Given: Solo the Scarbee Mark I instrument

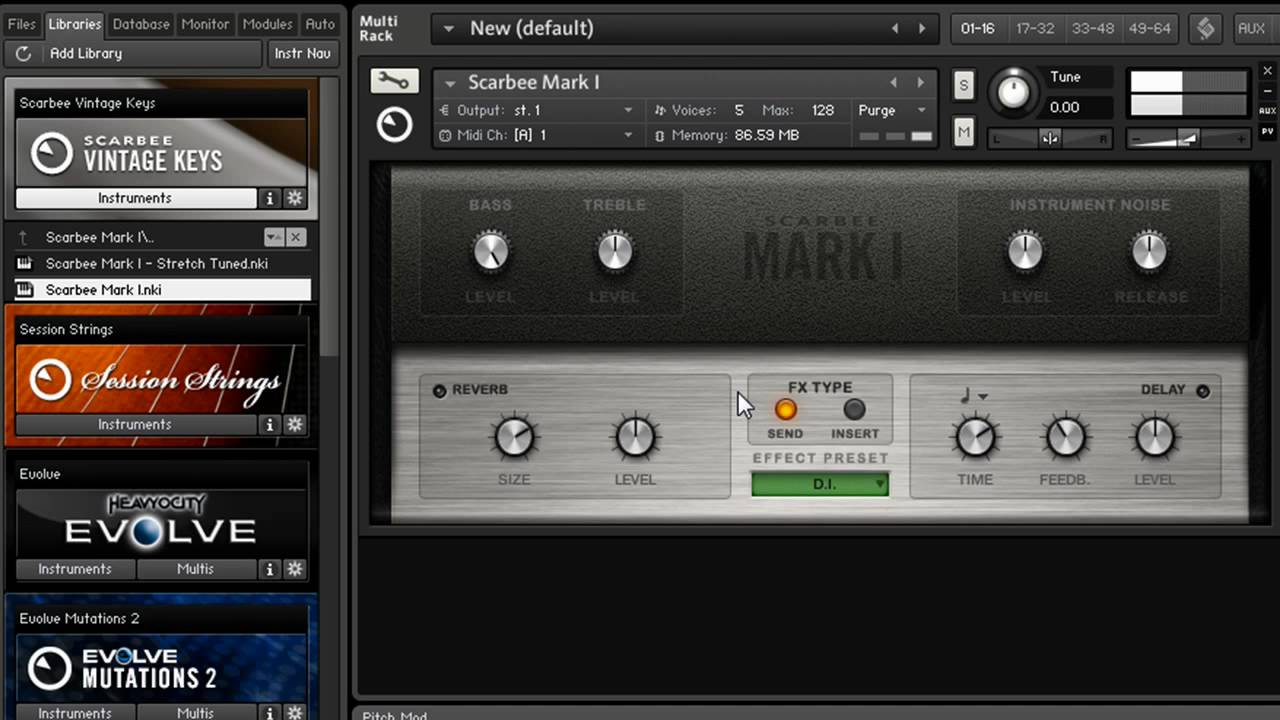Looking at the screenshot, I should 963,85.
